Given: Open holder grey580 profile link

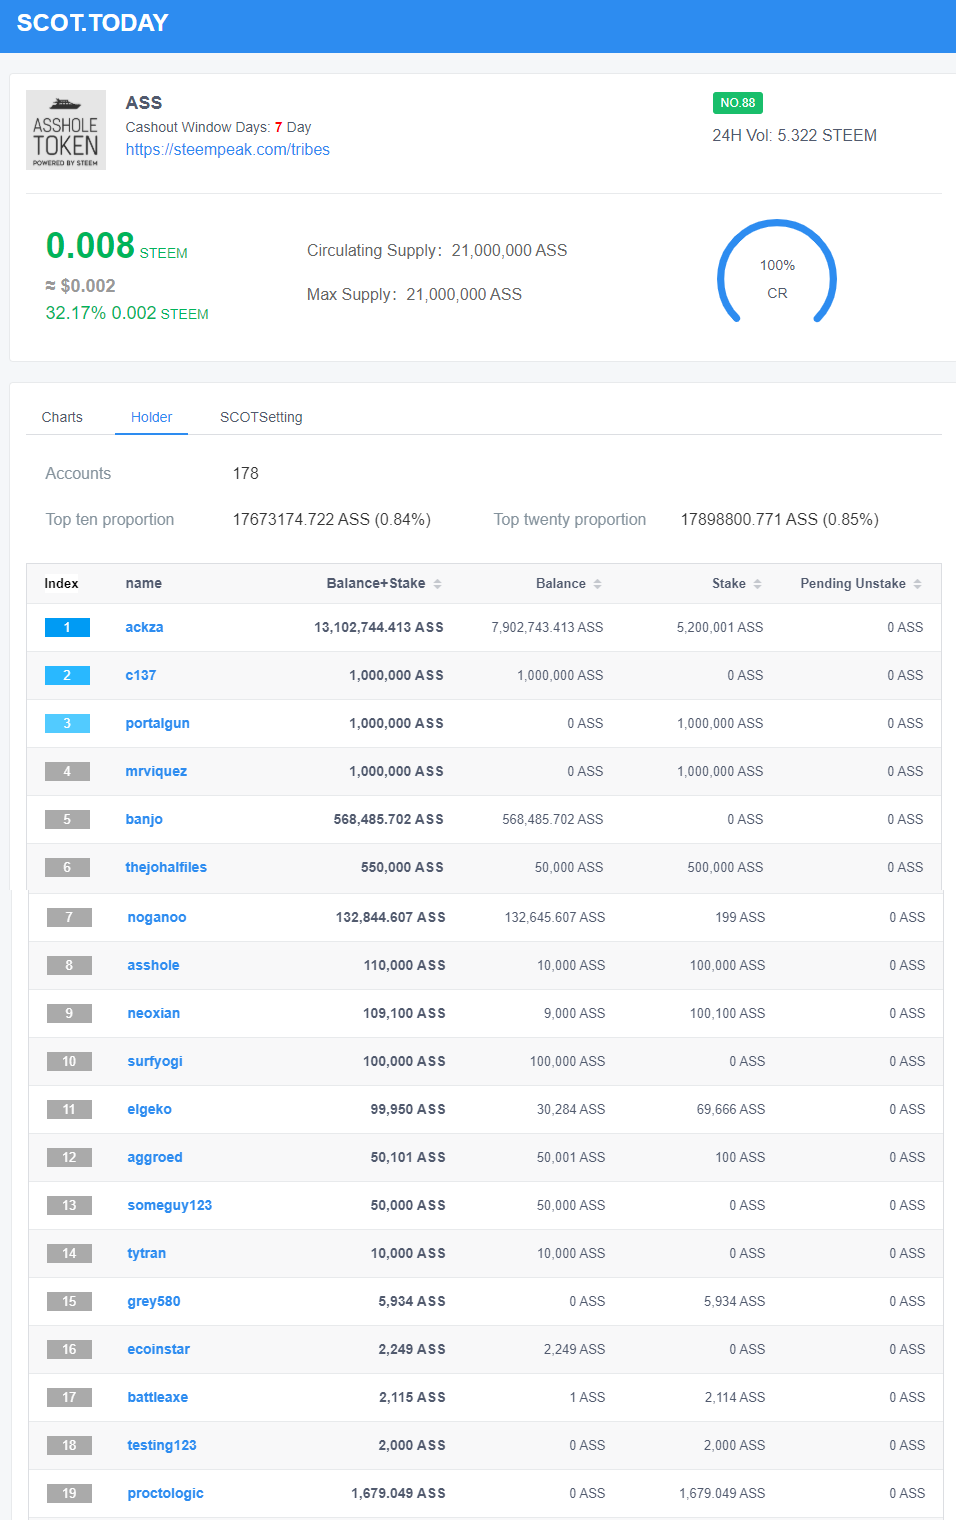Looking at the screenshot, I should pyautogui.click(x=154, y=1301).
